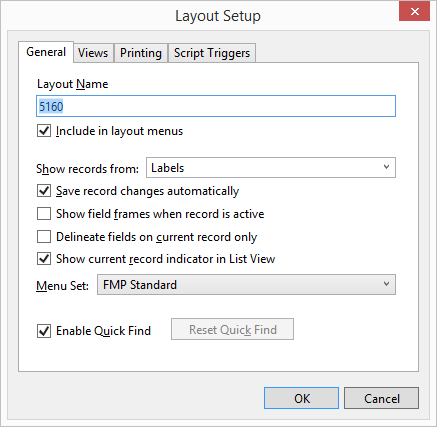Uncheck Include in layout menus
437x427 pixels.
(x=44, y=131)
